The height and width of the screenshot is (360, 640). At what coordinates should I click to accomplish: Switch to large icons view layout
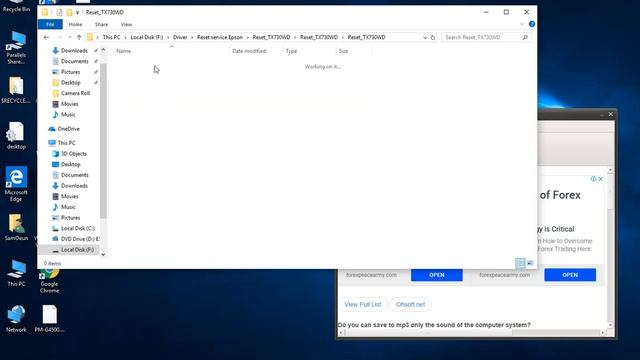point(530,263)
